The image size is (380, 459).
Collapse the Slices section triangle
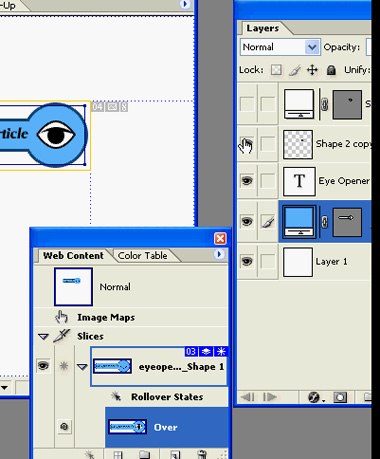[43, 337]
